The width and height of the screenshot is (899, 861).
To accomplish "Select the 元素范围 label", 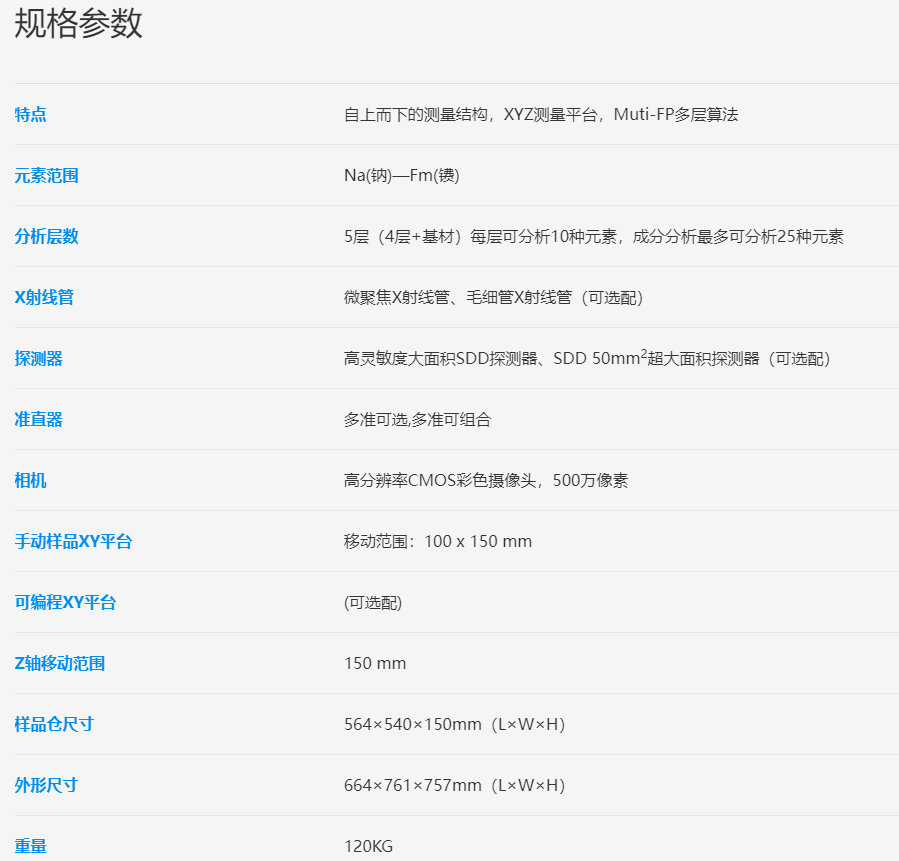I will pos(47,176).
